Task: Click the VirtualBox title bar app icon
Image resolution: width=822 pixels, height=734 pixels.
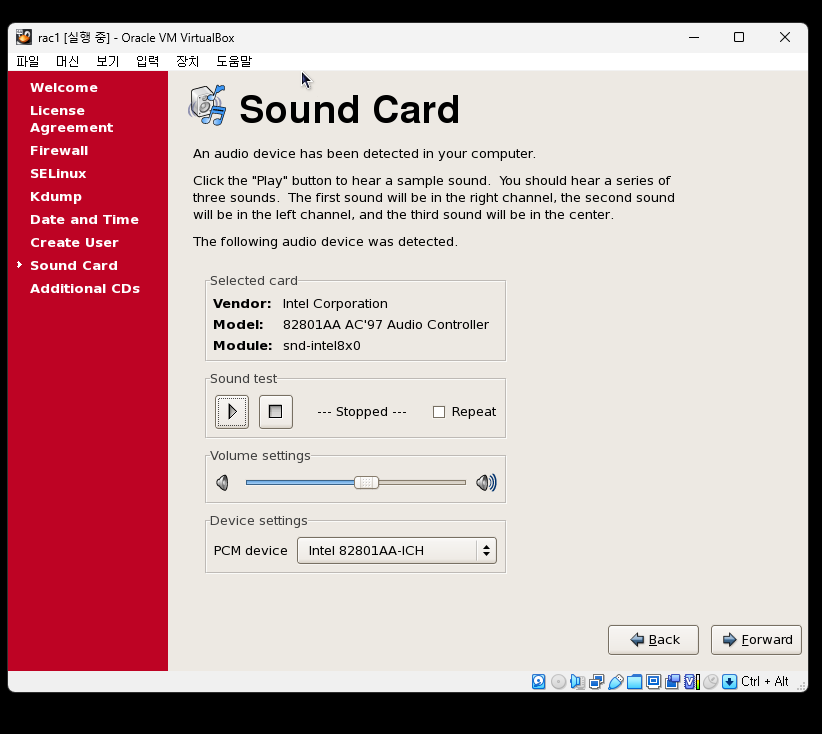Action: [24, 37]
